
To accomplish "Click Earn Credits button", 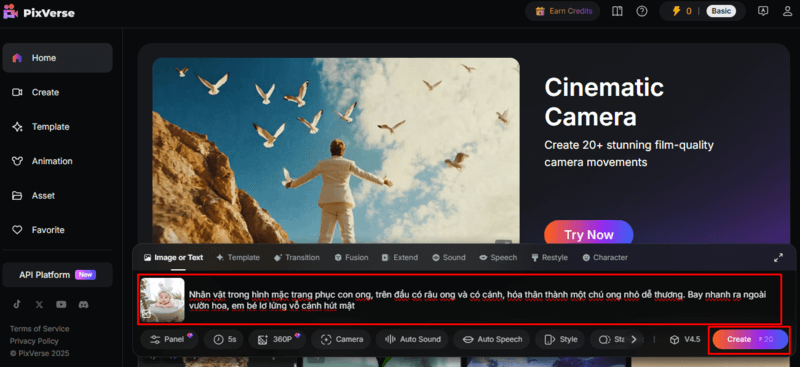I will [x=563, y=11].
